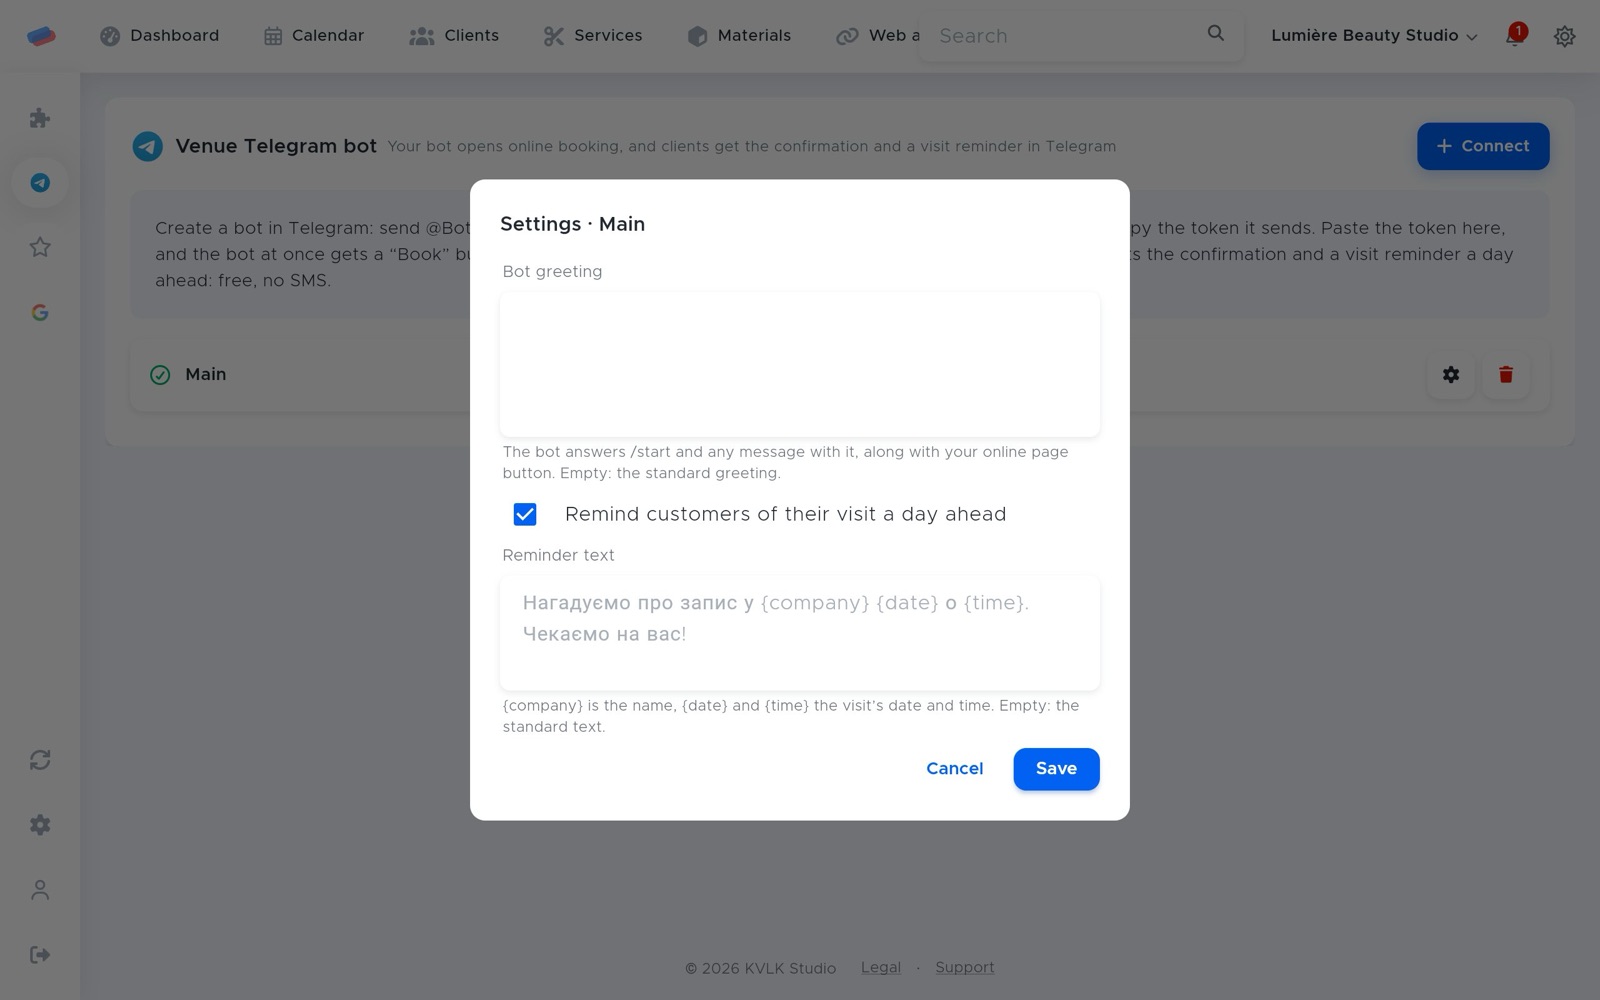Cancel the settings dialog
The width and height of the screenshot is (1600, 1000).
coord(955,769)
